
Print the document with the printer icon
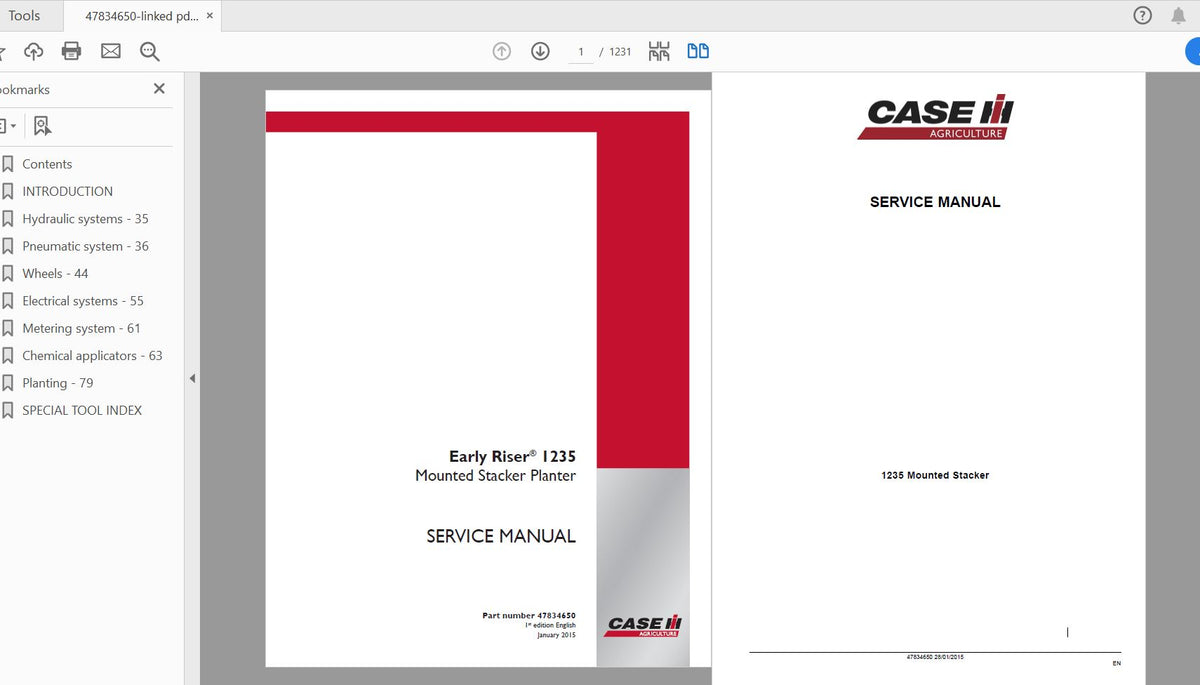click(71, 51)
